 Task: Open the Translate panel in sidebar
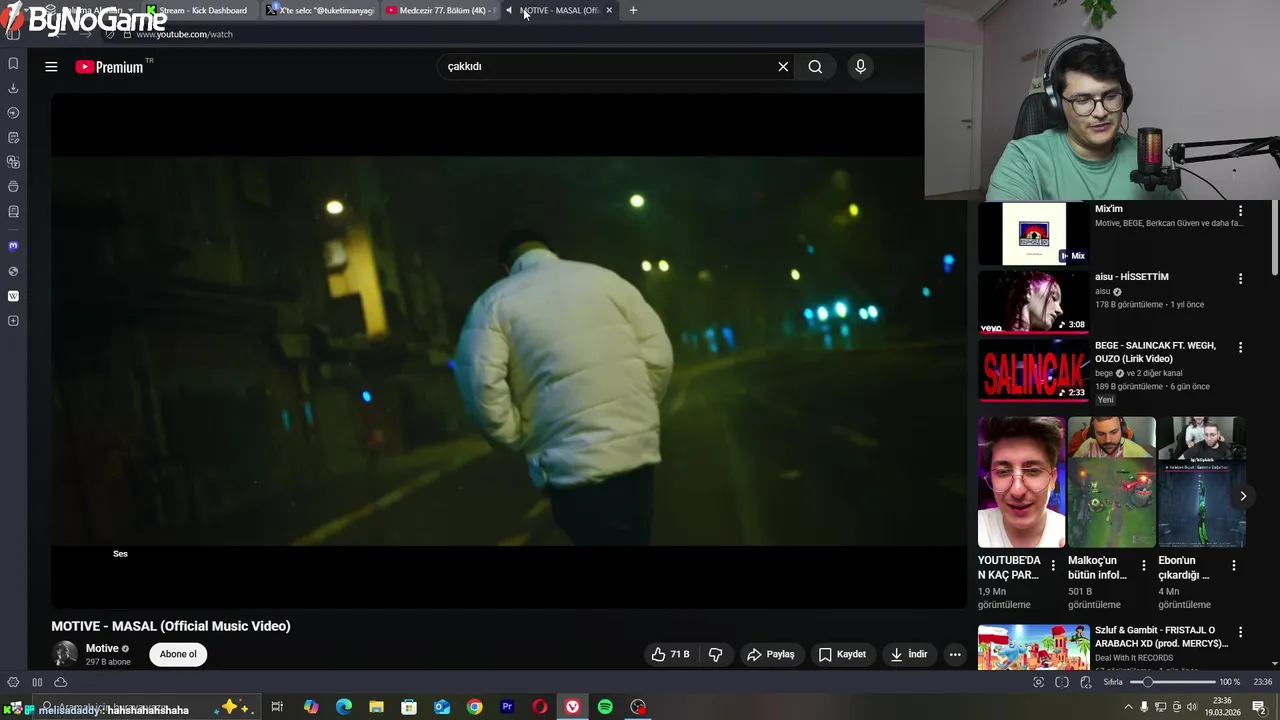pyautogui.click(x=13, y=162)
